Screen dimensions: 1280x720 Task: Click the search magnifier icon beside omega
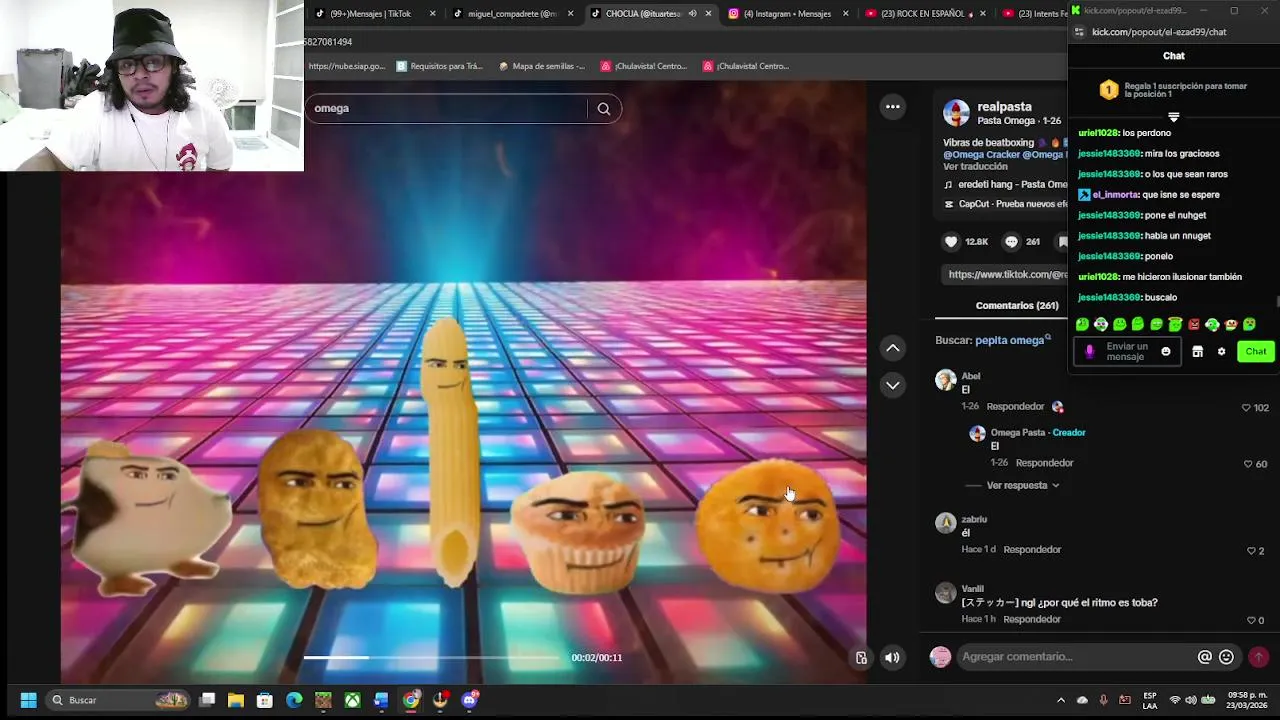604,109
